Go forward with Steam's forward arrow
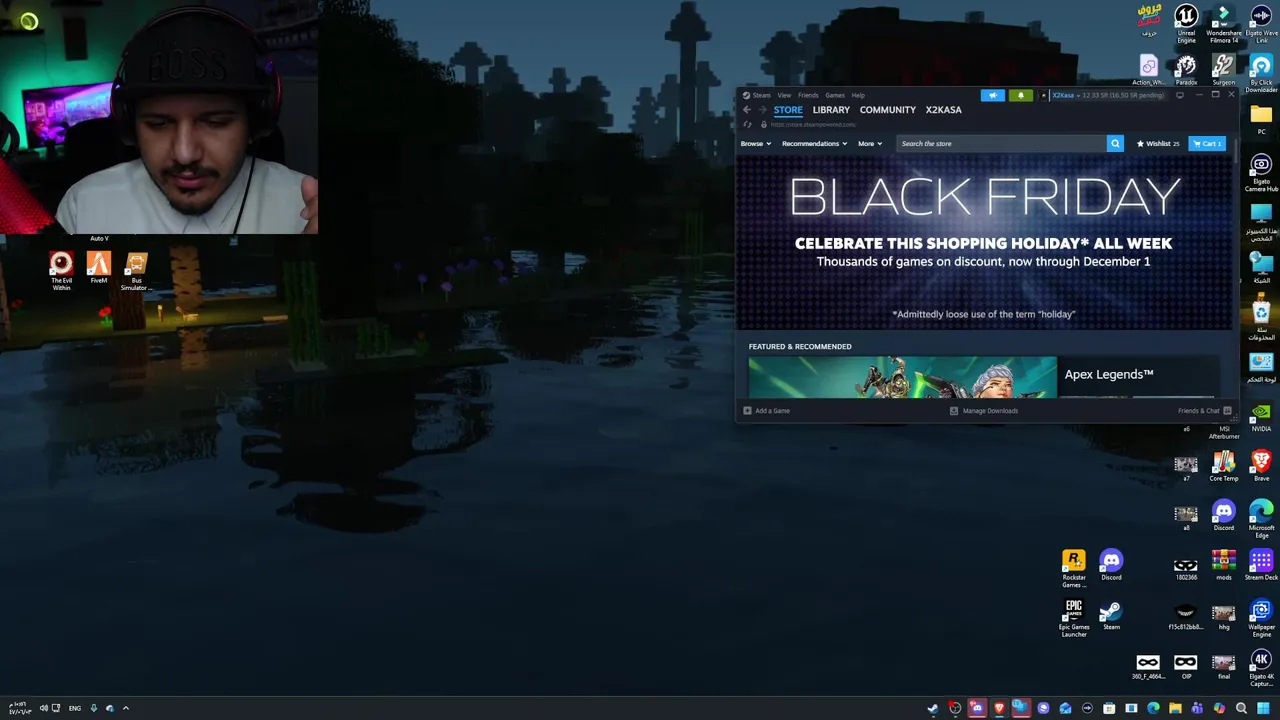 [x=762, y=110]
